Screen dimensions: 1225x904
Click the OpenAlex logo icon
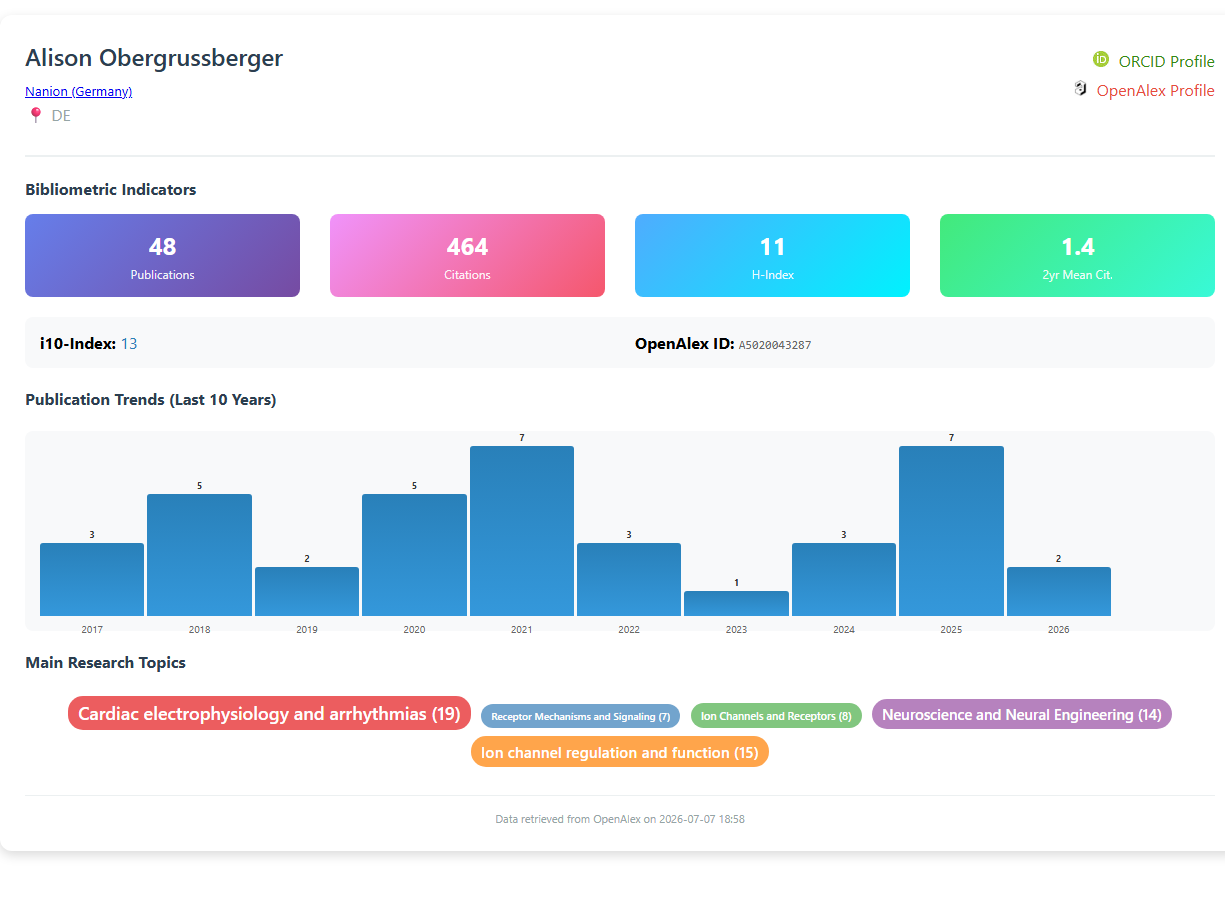click(x=1080, y=89)
